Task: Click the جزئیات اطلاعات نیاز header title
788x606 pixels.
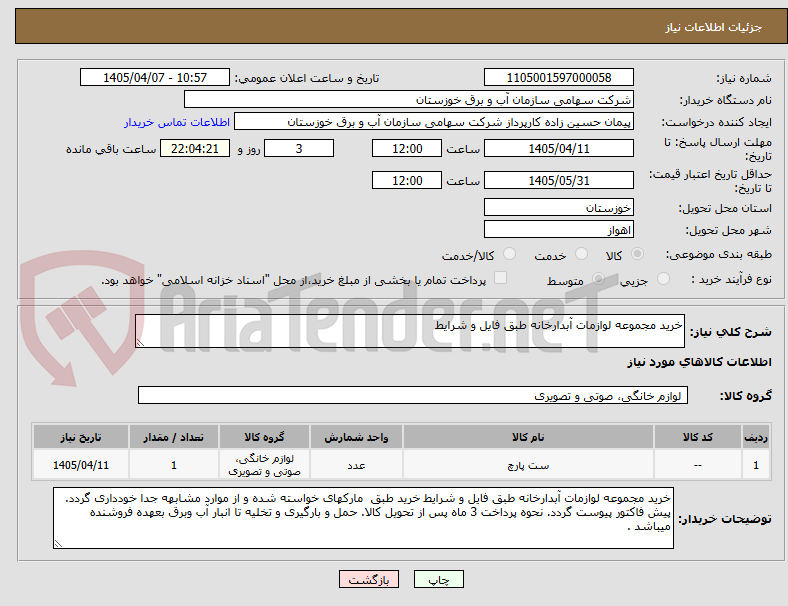Action: coord(714,27)
